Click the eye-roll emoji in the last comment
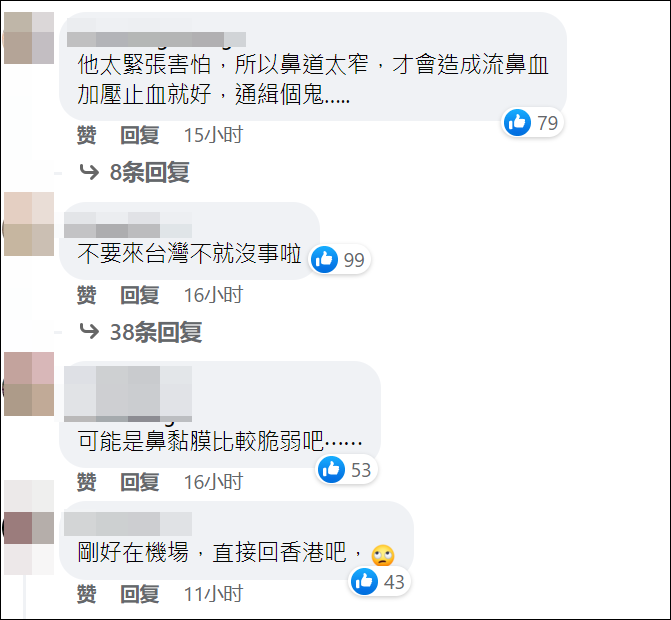671x620 pixels. (x=383, y=555)
